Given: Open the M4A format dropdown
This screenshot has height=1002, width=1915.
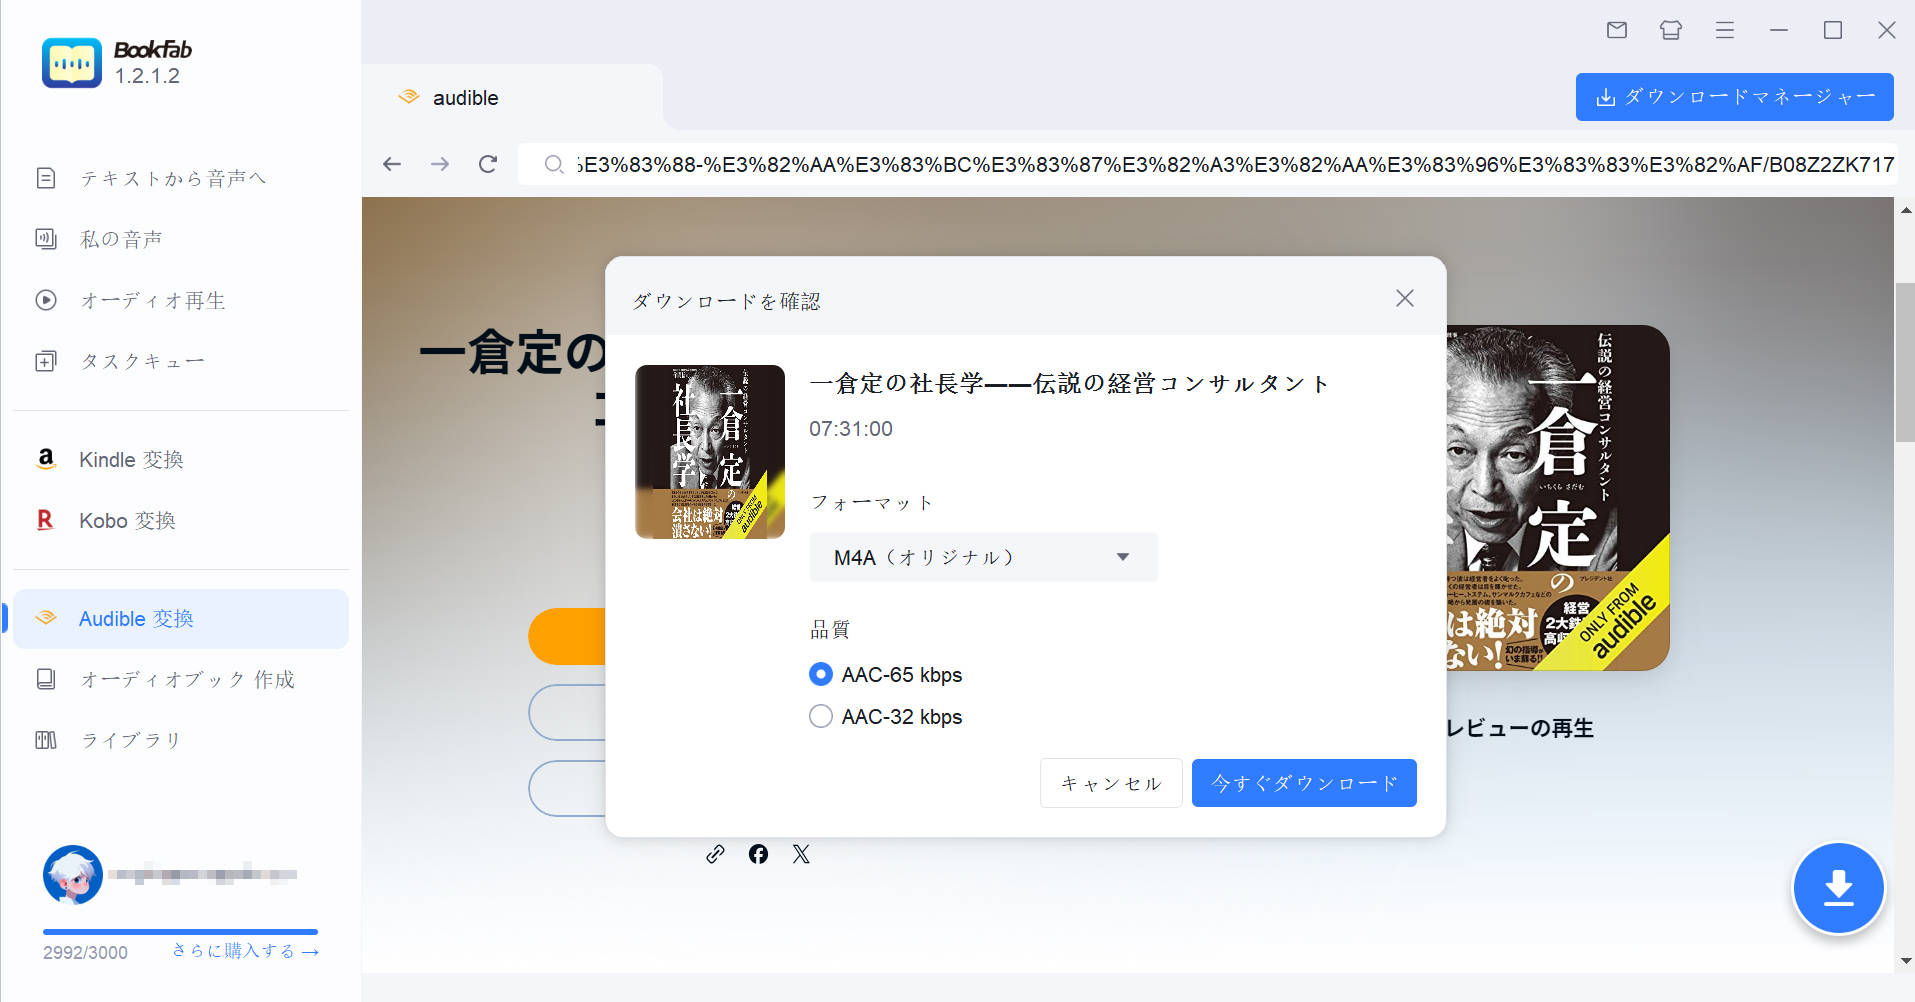Looking at the screenshot, I should [x=982, y=557].
